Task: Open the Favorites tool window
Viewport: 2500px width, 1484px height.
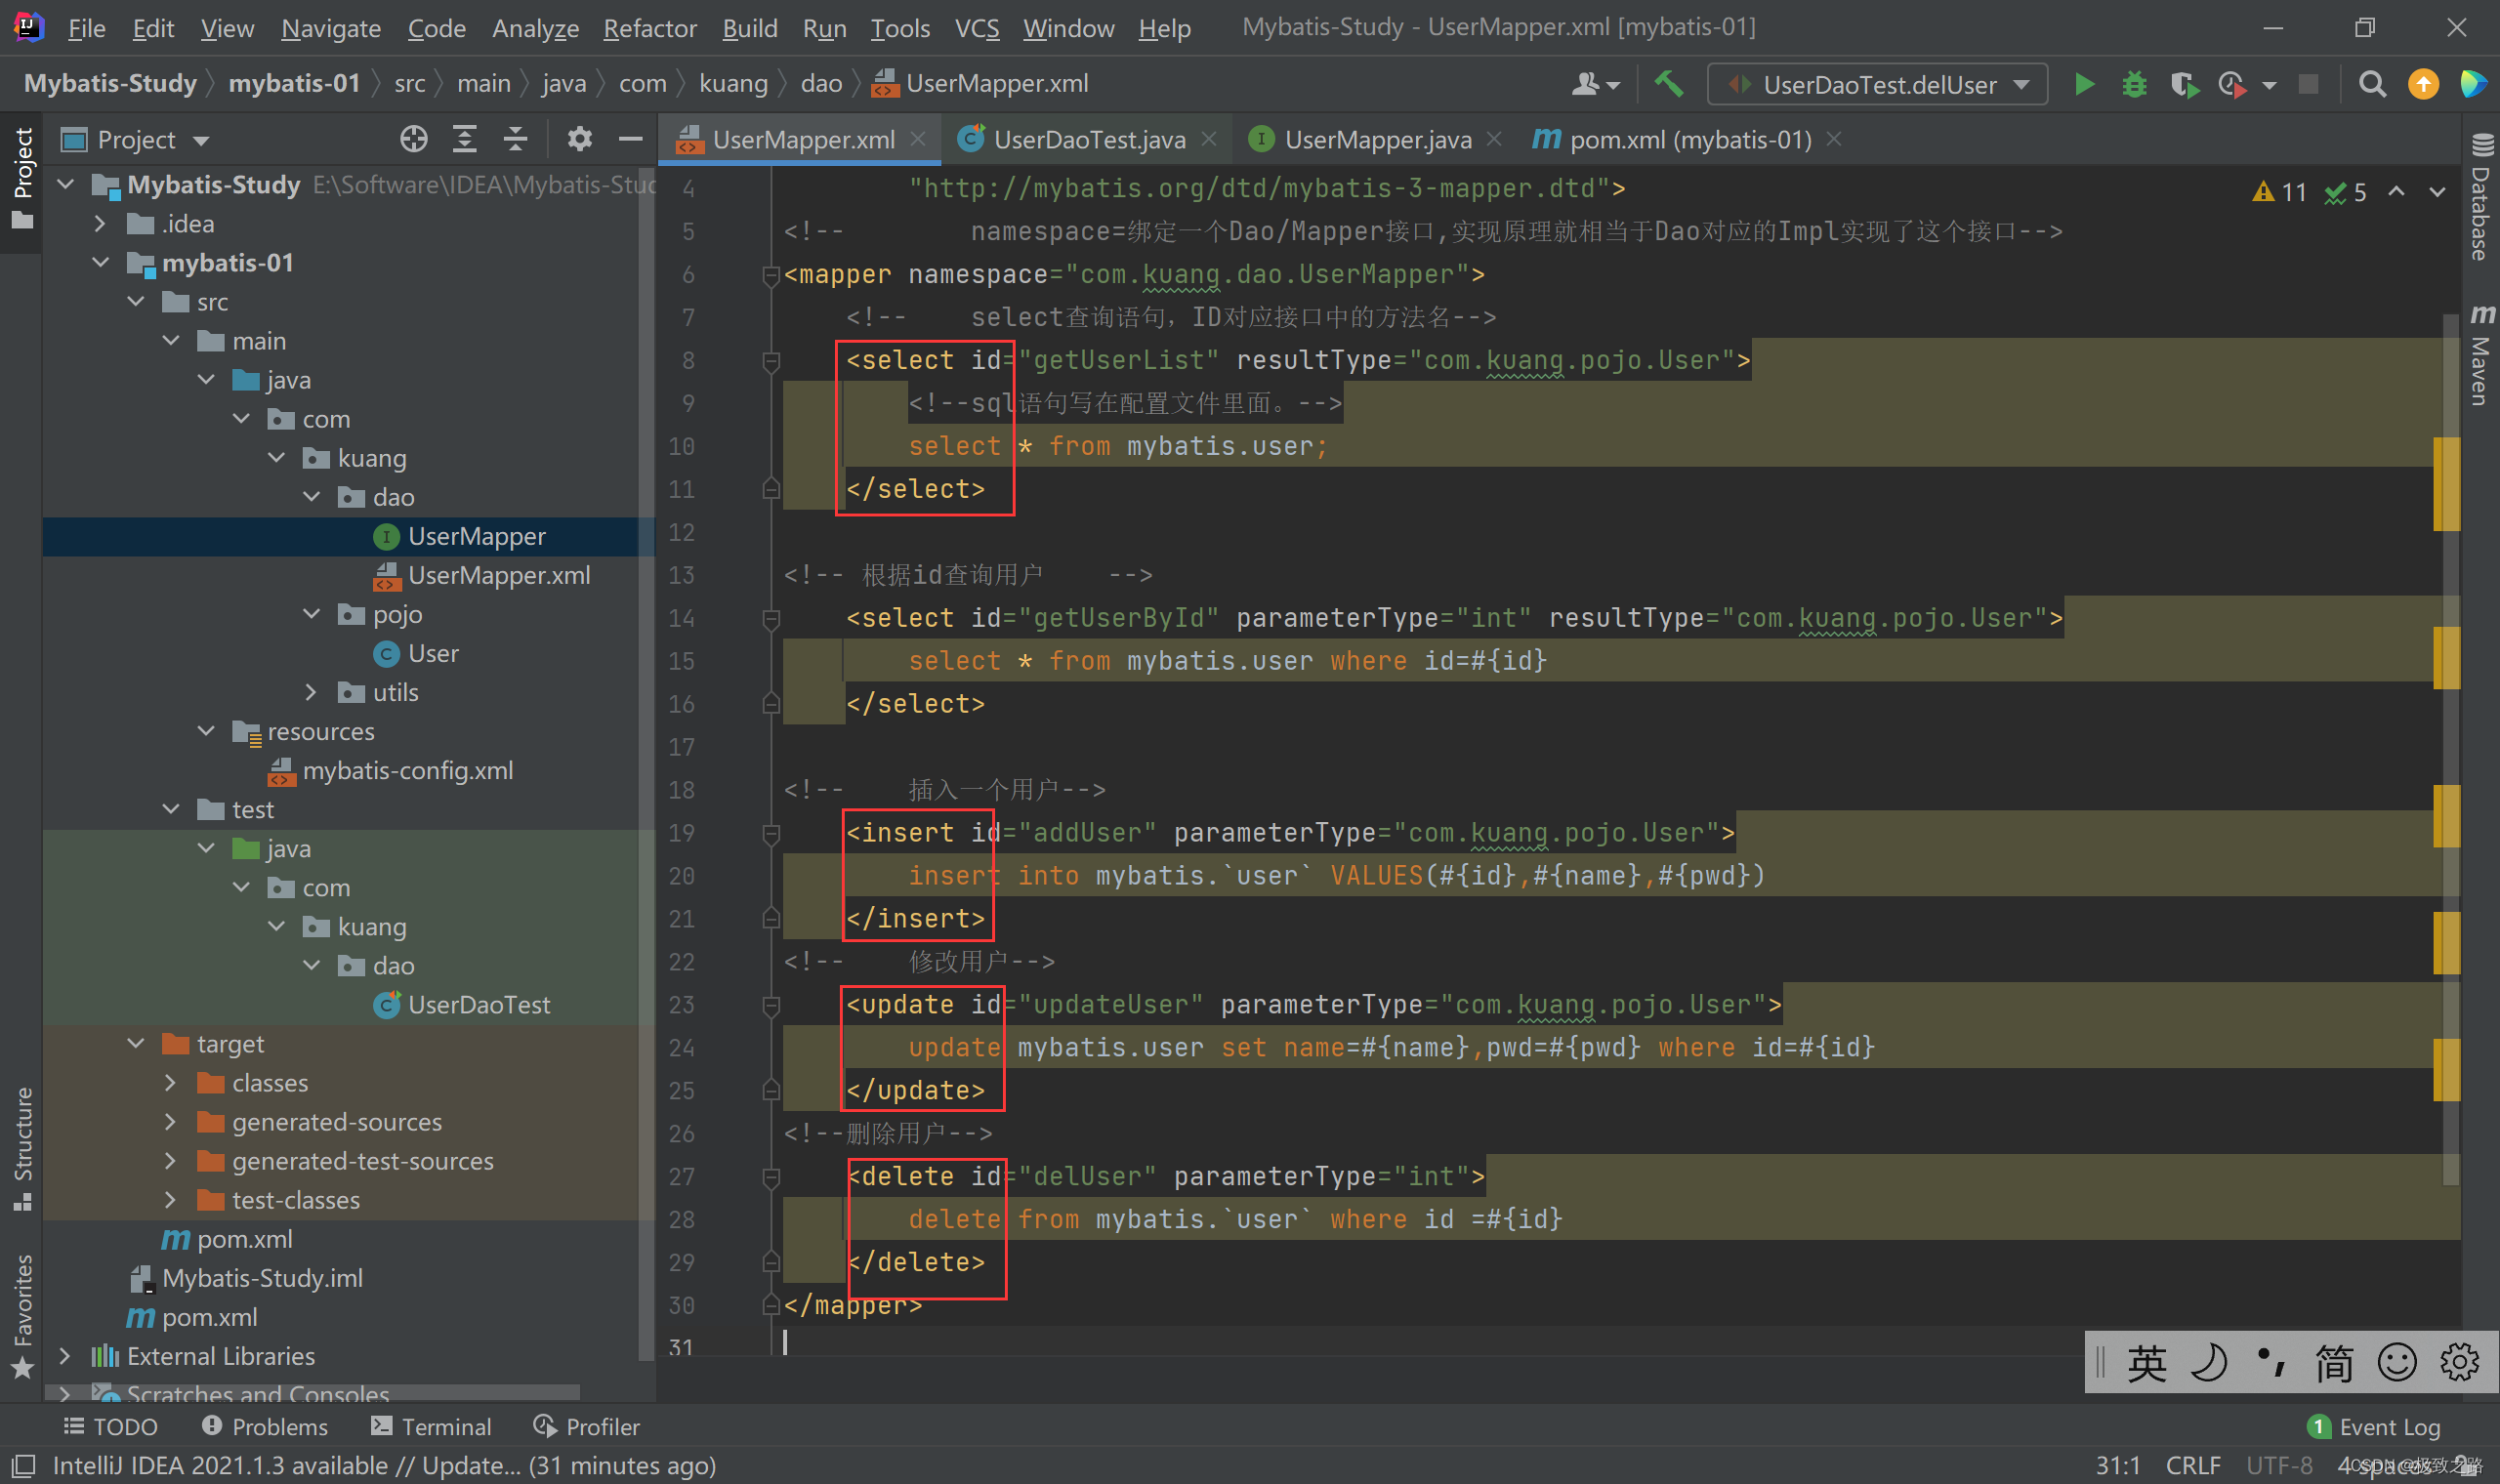Action: coord(22,1315)
